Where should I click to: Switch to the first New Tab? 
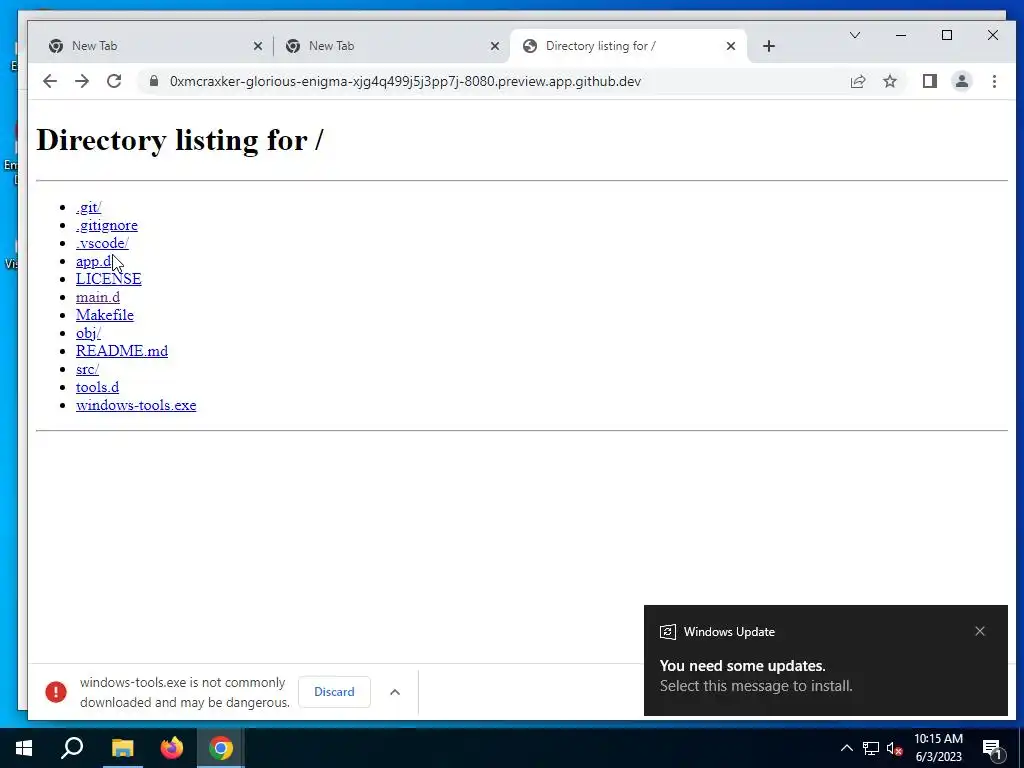coord(155,46)
